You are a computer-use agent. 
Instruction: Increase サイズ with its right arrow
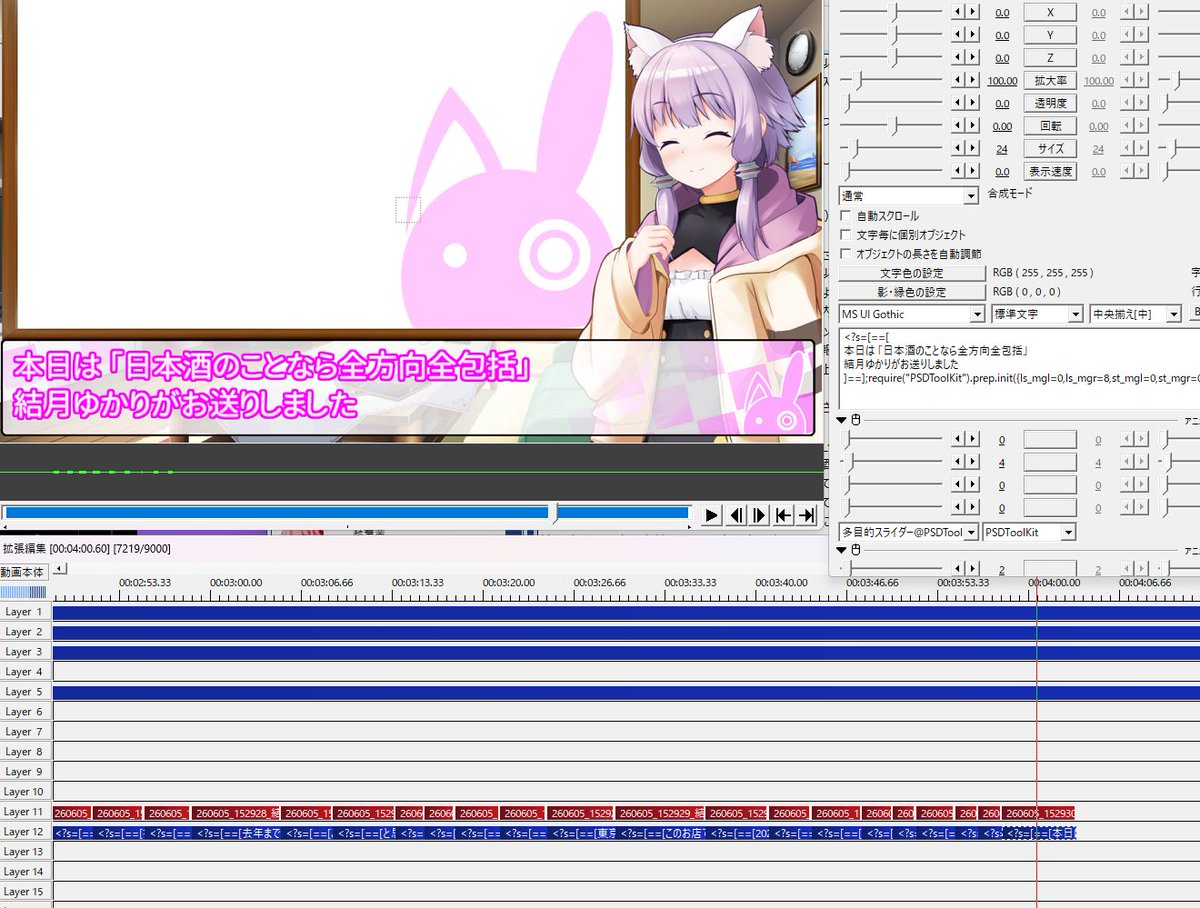click(973, 148)
